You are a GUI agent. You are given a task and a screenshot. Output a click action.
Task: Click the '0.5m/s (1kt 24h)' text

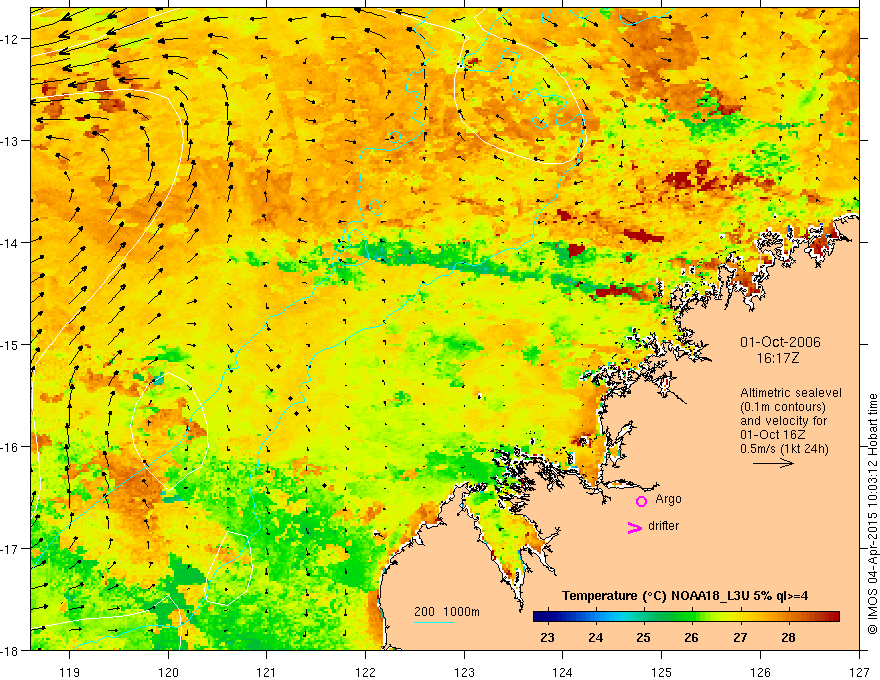coord(784,449)
